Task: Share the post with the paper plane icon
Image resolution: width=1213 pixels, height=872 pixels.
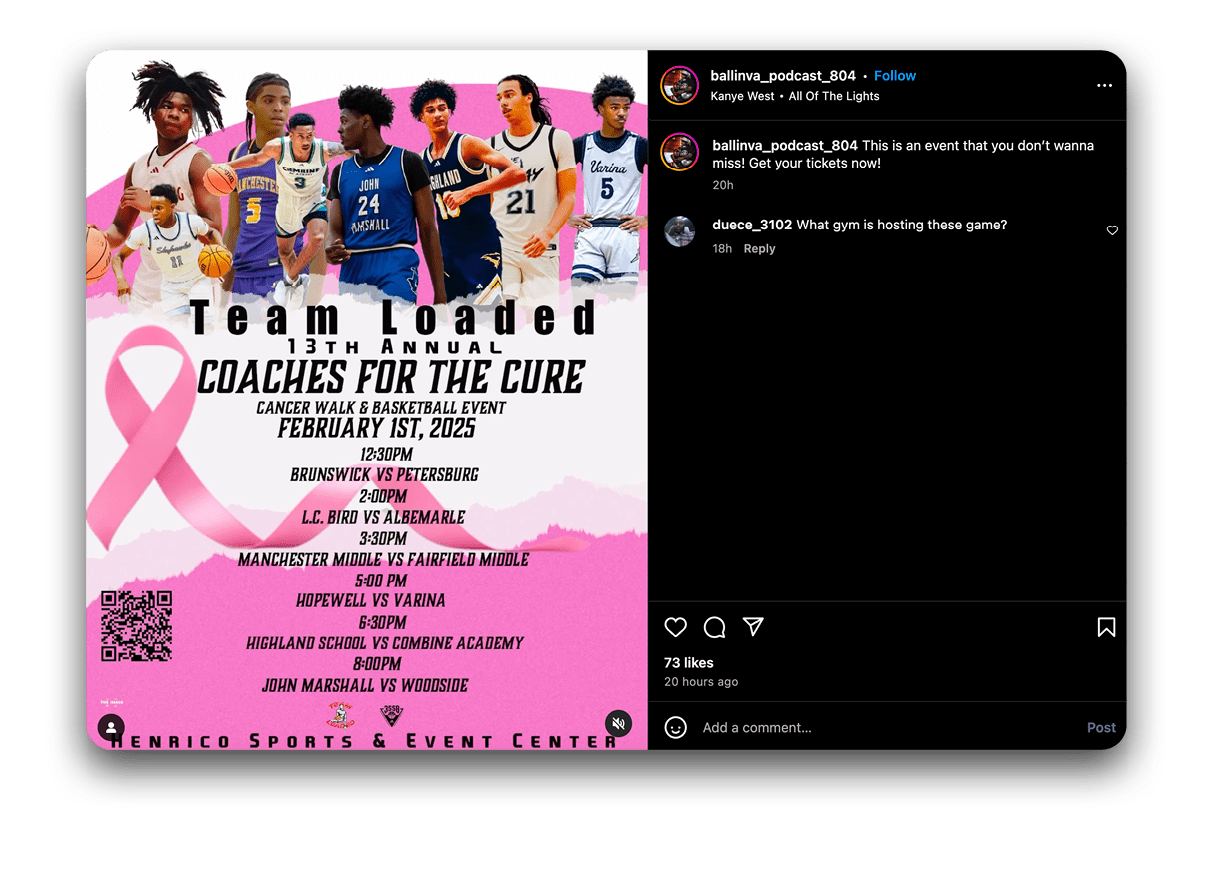Action: point(753,627)
